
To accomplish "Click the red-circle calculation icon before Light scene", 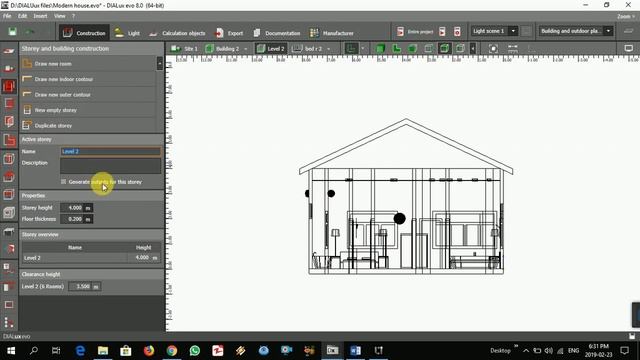I will click(x=457, y=31).
